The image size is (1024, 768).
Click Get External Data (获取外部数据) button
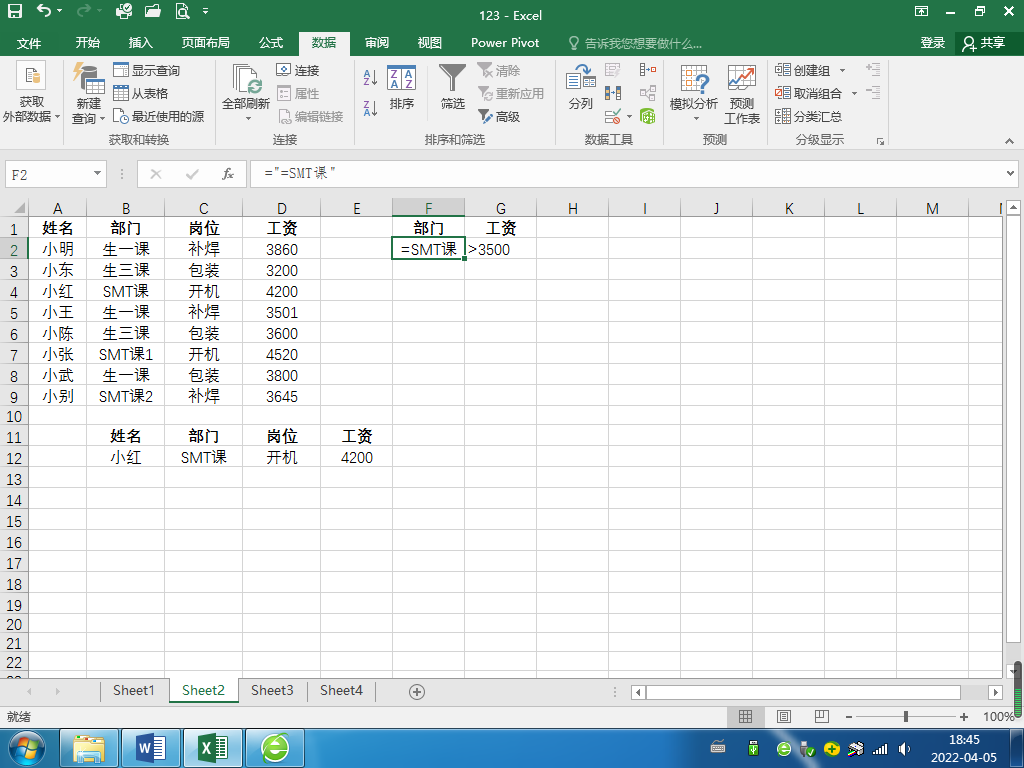point(31,93)
